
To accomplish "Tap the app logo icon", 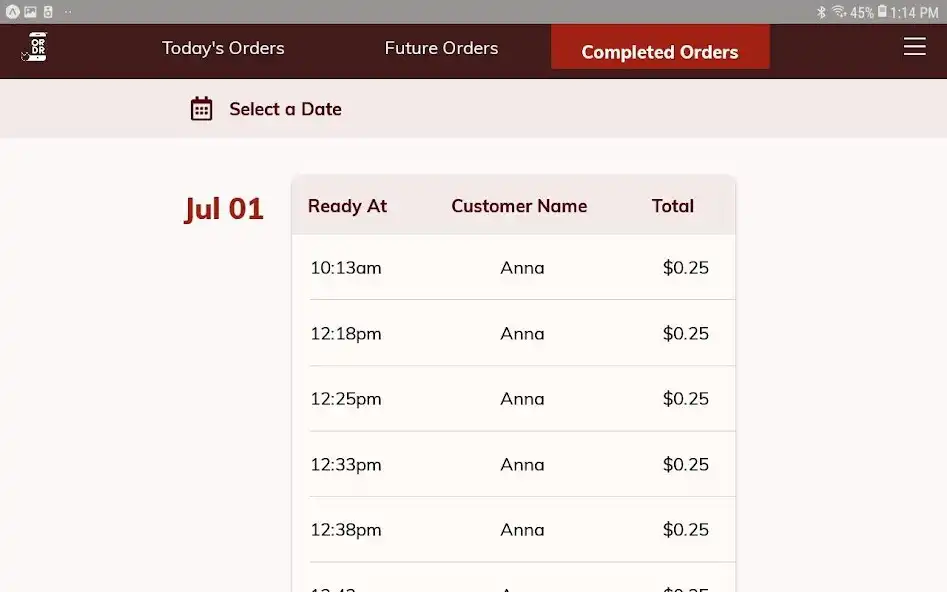I will (x=36, y=47).
